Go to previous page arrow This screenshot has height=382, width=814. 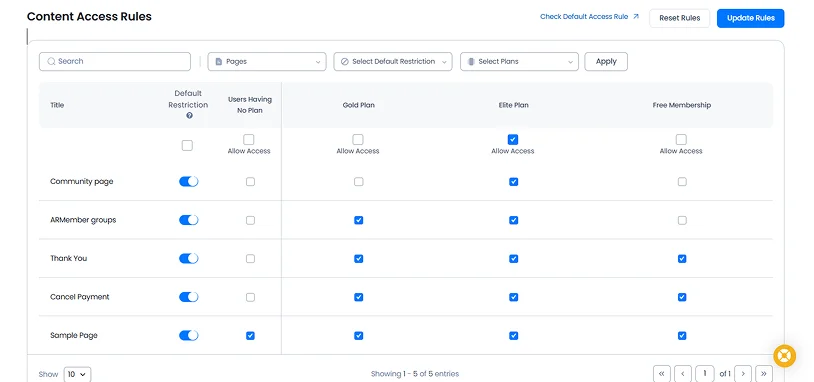point(683,374)
